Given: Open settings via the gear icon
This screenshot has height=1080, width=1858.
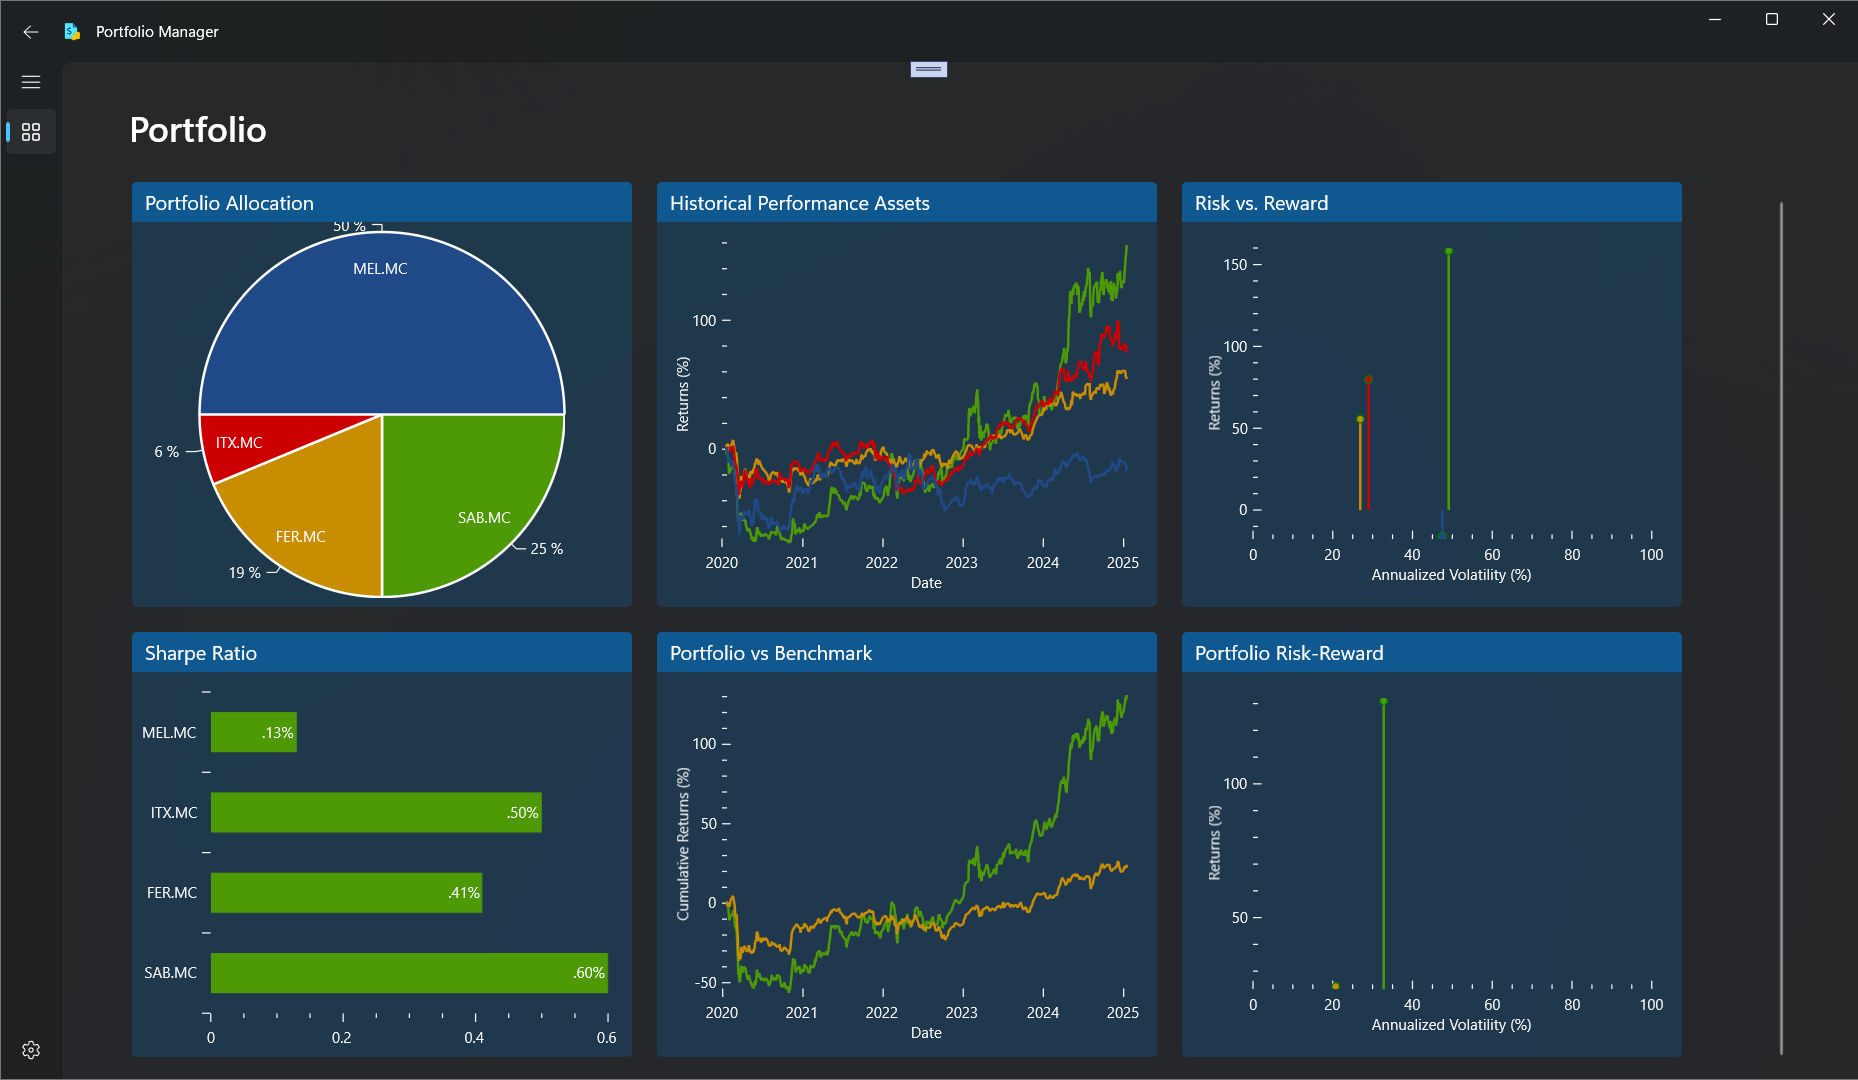Looking at the screenshot, I should coord(31,1050).
